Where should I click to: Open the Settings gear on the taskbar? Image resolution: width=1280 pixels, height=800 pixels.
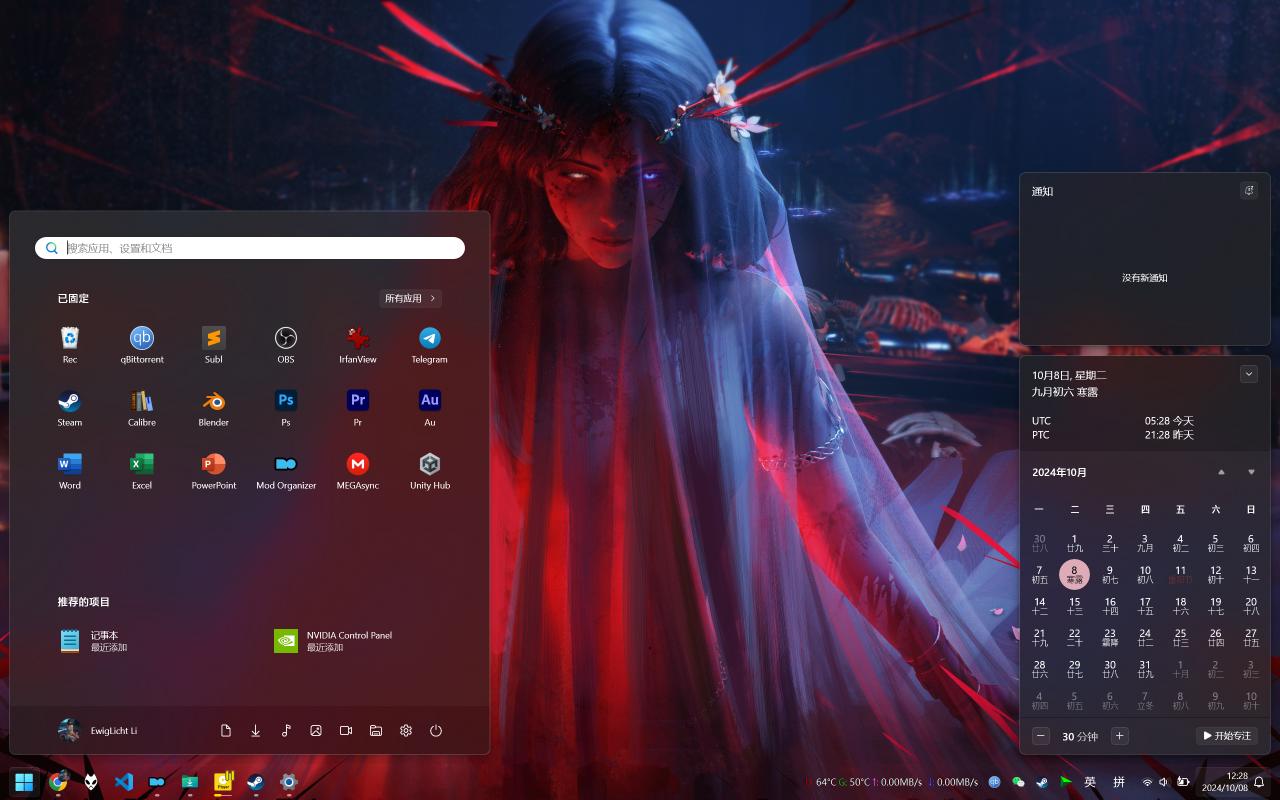coord(289,782)
